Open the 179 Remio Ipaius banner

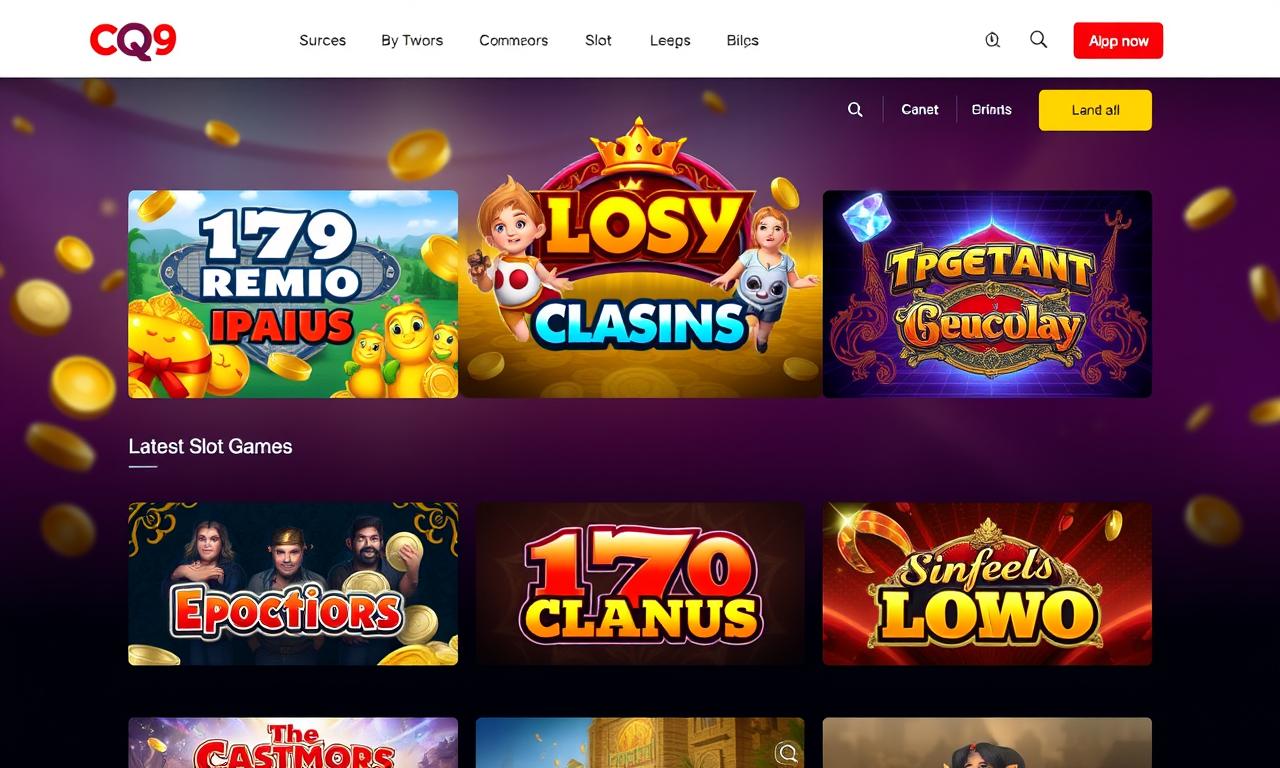(x=293, y=294)
